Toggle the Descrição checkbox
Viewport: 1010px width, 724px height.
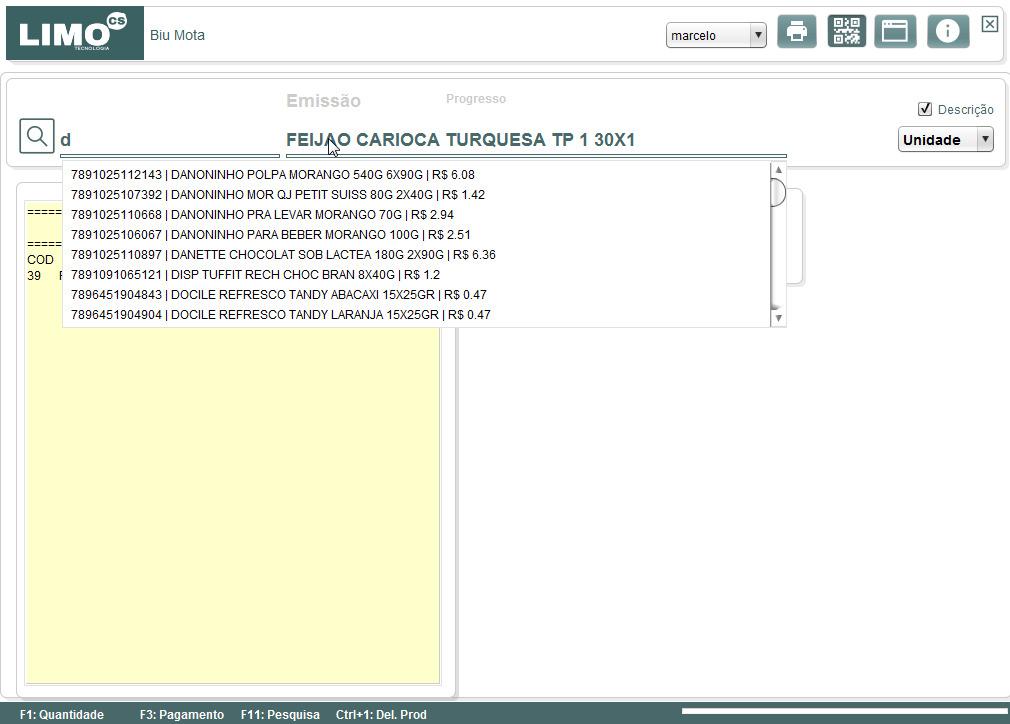[x=925, y=109]
